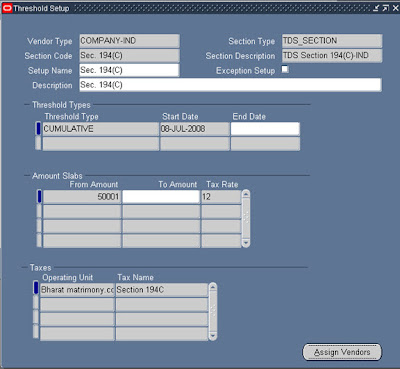Click the Oracle icon in title bar
Image resolution: width=400 pixels, height=369 pixels.
7,8
